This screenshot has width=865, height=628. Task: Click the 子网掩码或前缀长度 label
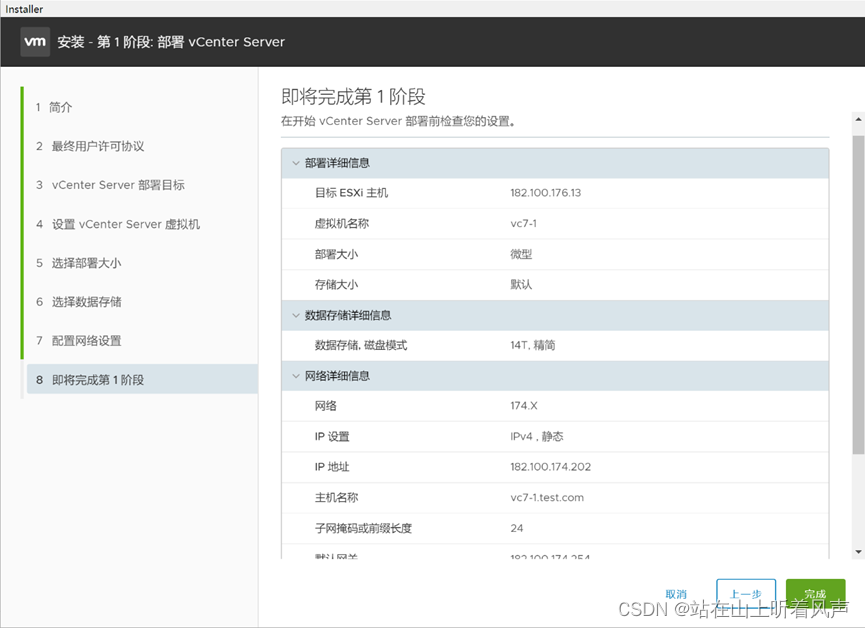pos(364,528)
